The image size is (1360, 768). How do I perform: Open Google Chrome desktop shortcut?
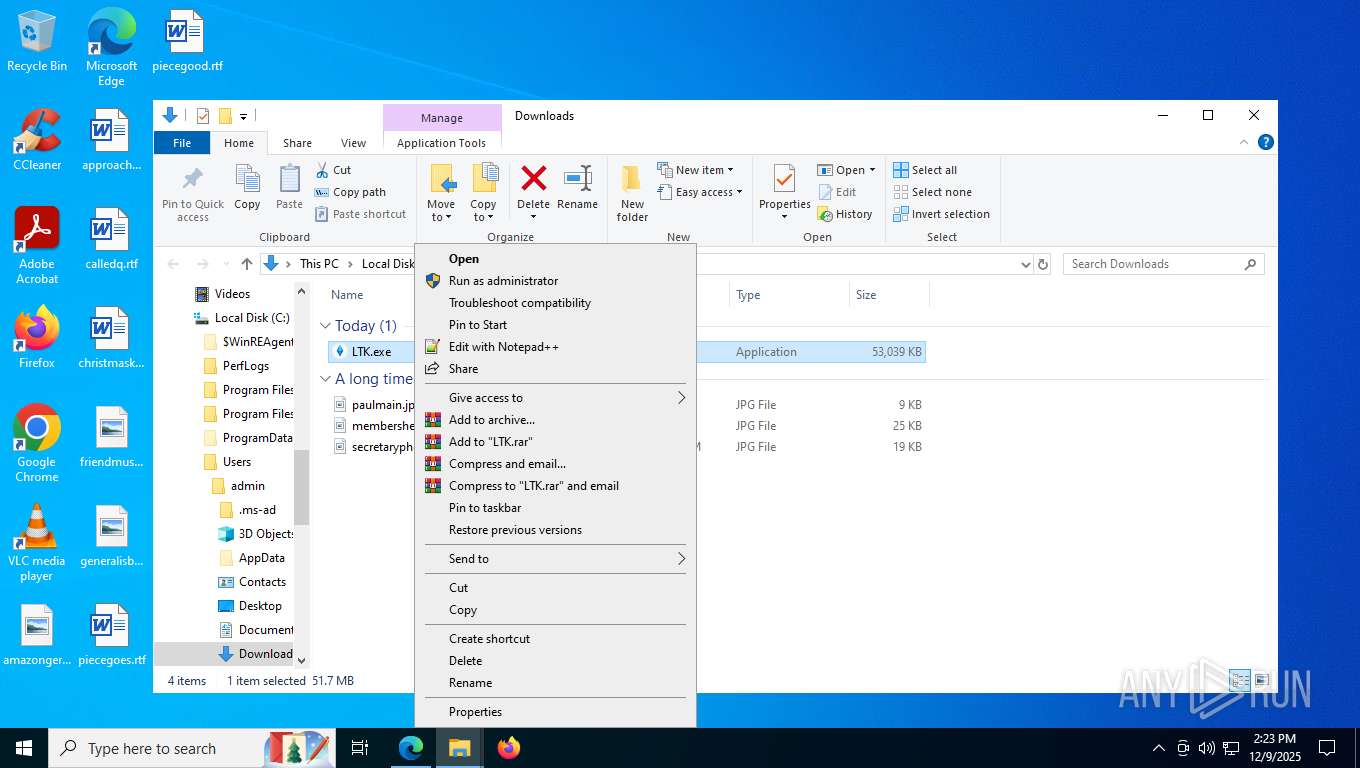[x=37, y=444]
